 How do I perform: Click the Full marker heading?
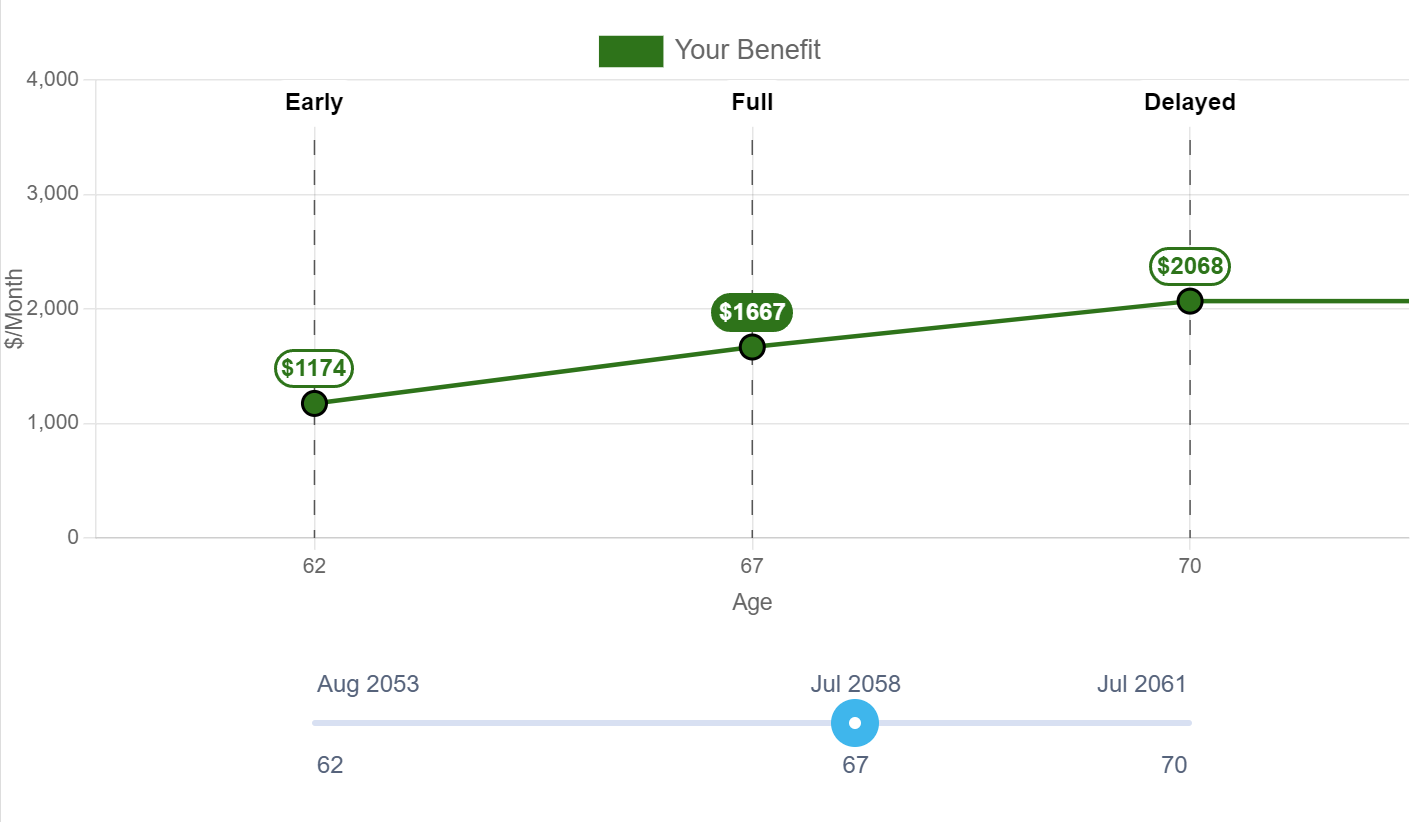coord(752,102)
